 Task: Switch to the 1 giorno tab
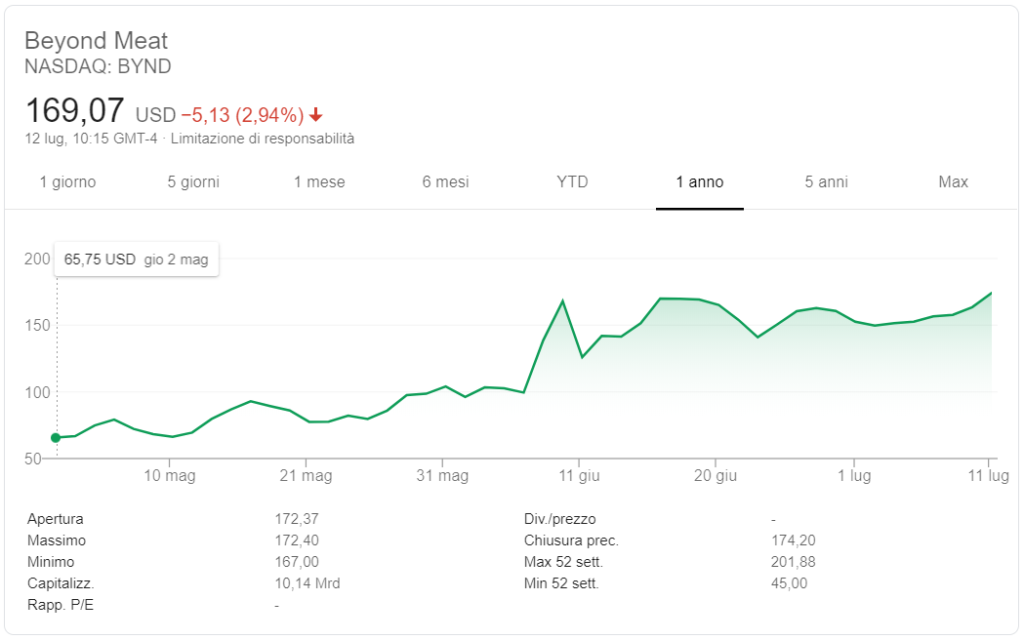[67, 182]
